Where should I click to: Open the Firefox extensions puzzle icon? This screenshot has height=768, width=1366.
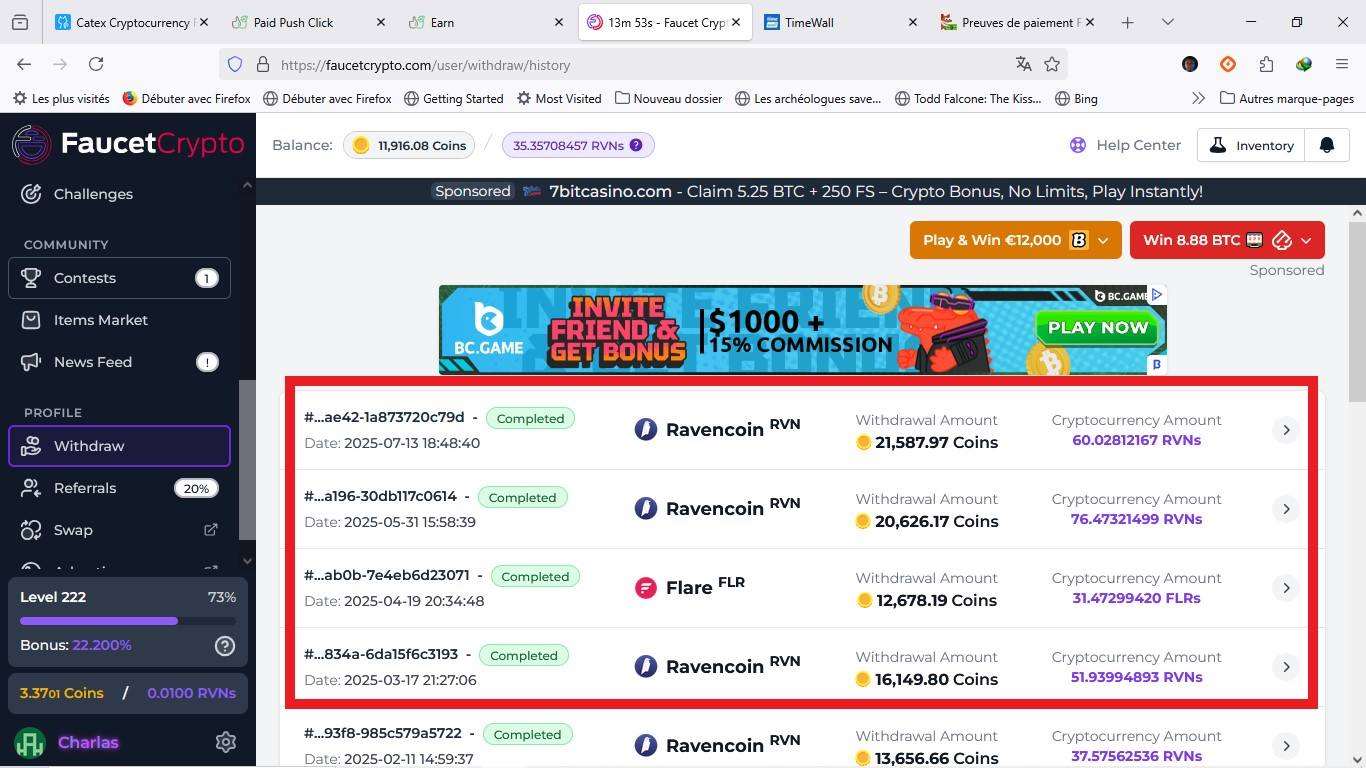pos(1266,64)
